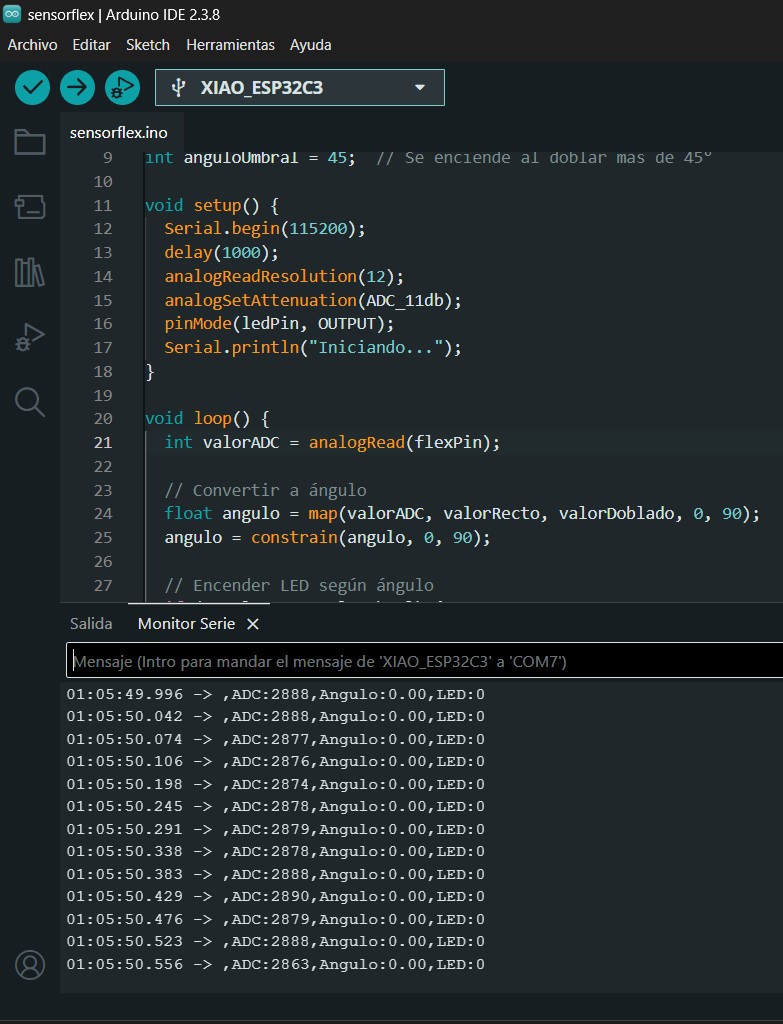Image resolution: width=783 pixels, height=1024 pixels.
Task: Open the Editar menu
Action: pos(91,45)
